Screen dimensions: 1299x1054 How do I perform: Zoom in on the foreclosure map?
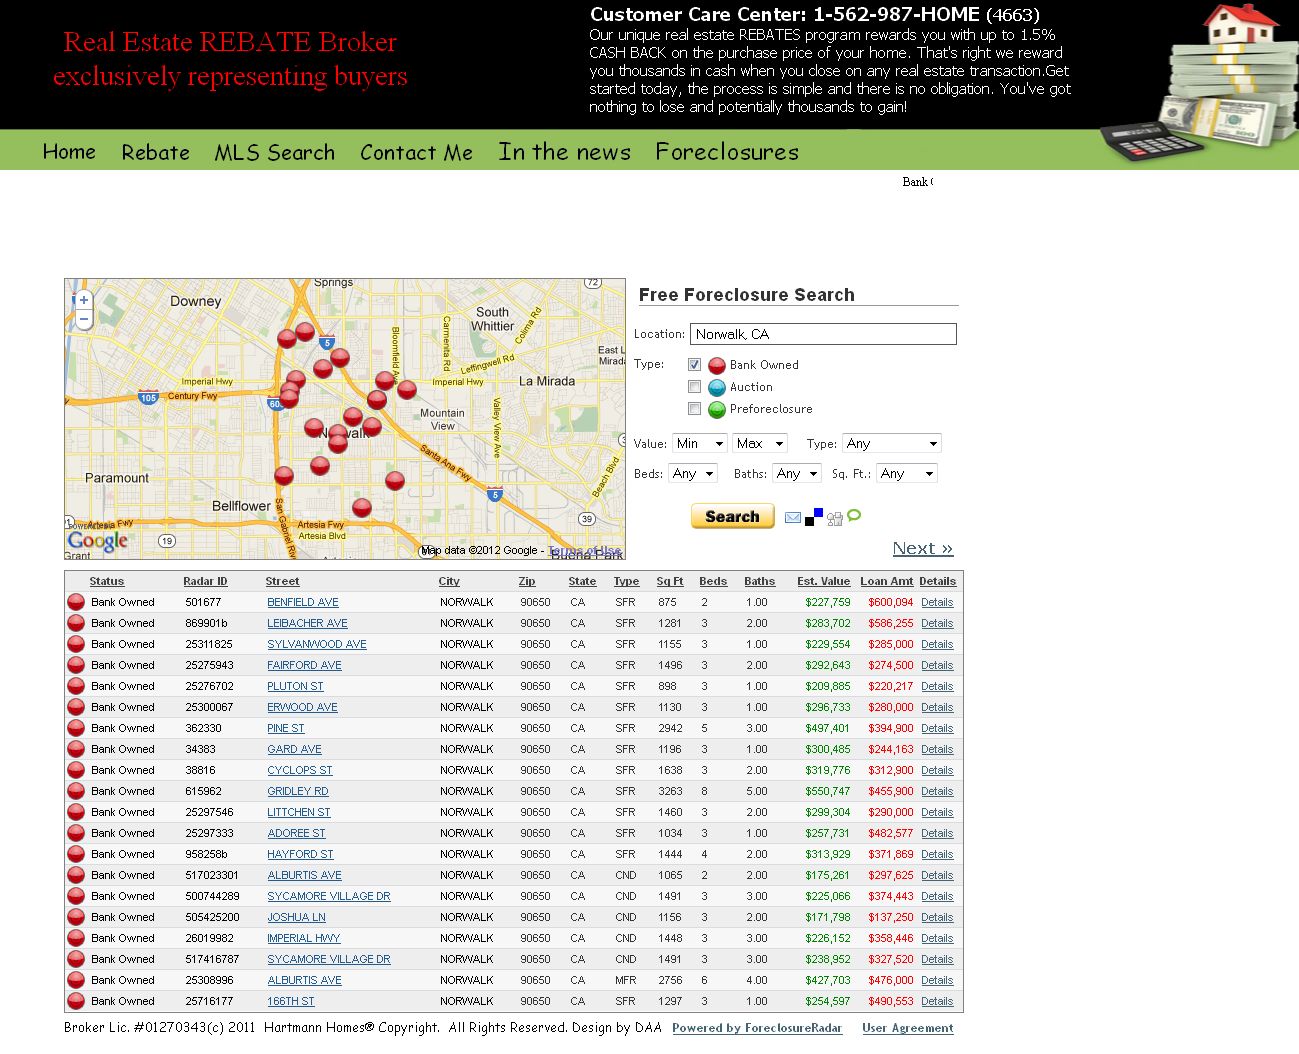(x=84, y=300)
